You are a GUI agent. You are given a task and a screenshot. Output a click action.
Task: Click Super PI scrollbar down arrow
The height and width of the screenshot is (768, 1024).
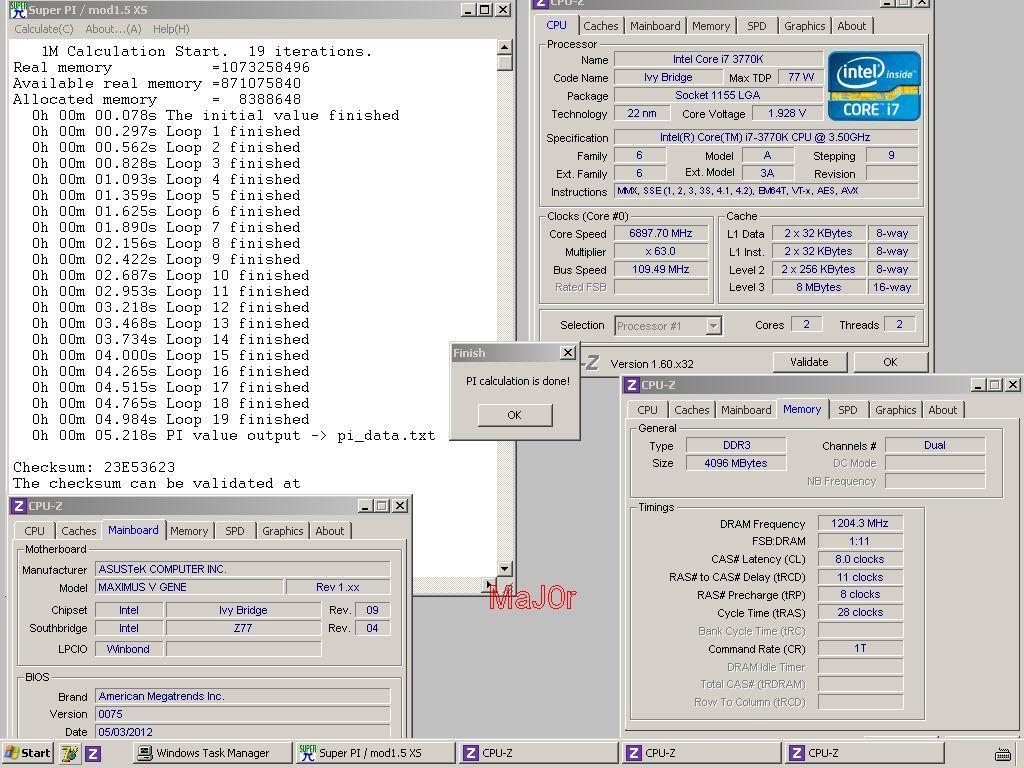coord(504,568)
